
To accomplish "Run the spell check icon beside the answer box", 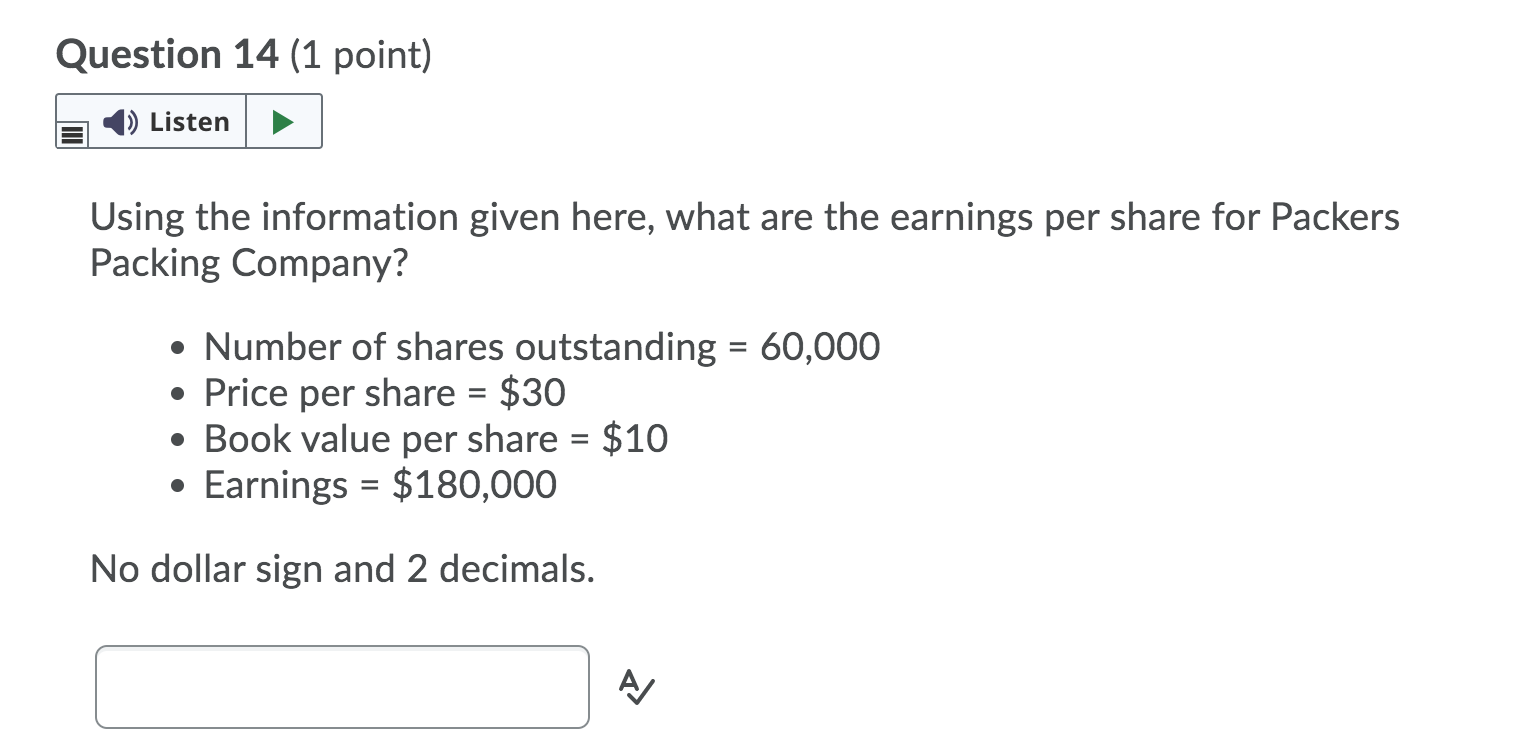I will click(x=634, y=688).
